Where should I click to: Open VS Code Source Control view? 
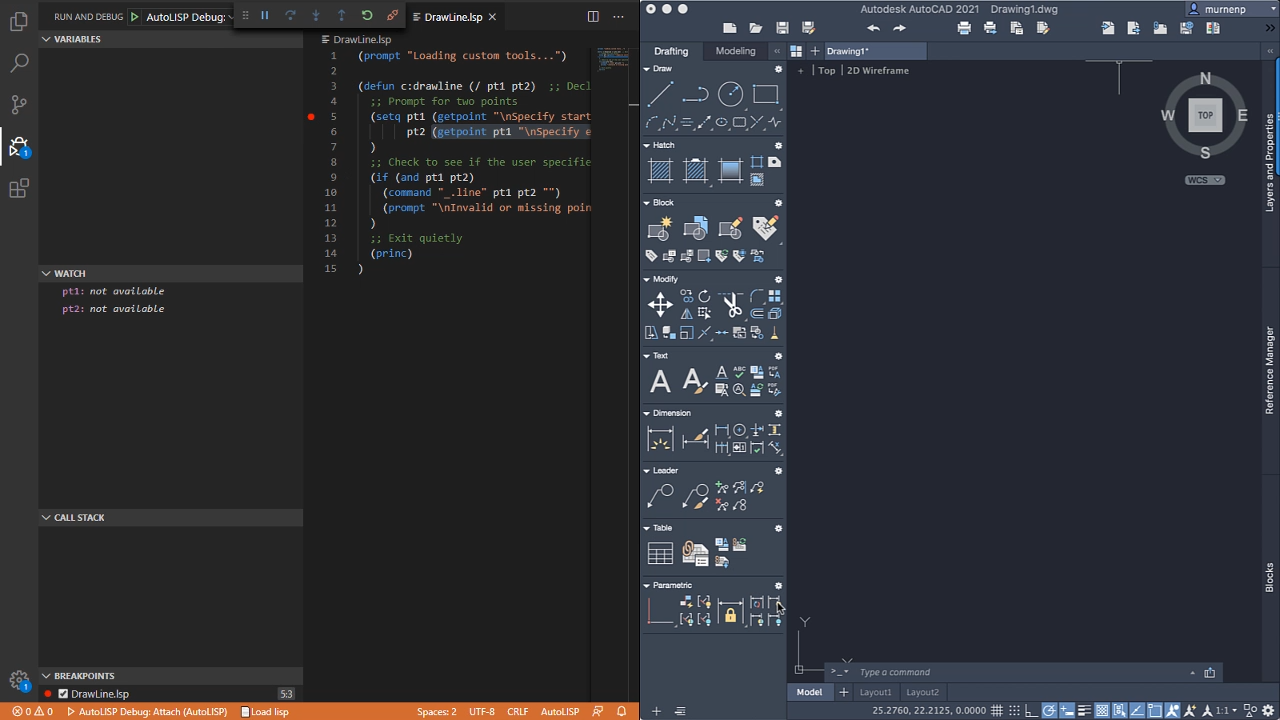19,104
